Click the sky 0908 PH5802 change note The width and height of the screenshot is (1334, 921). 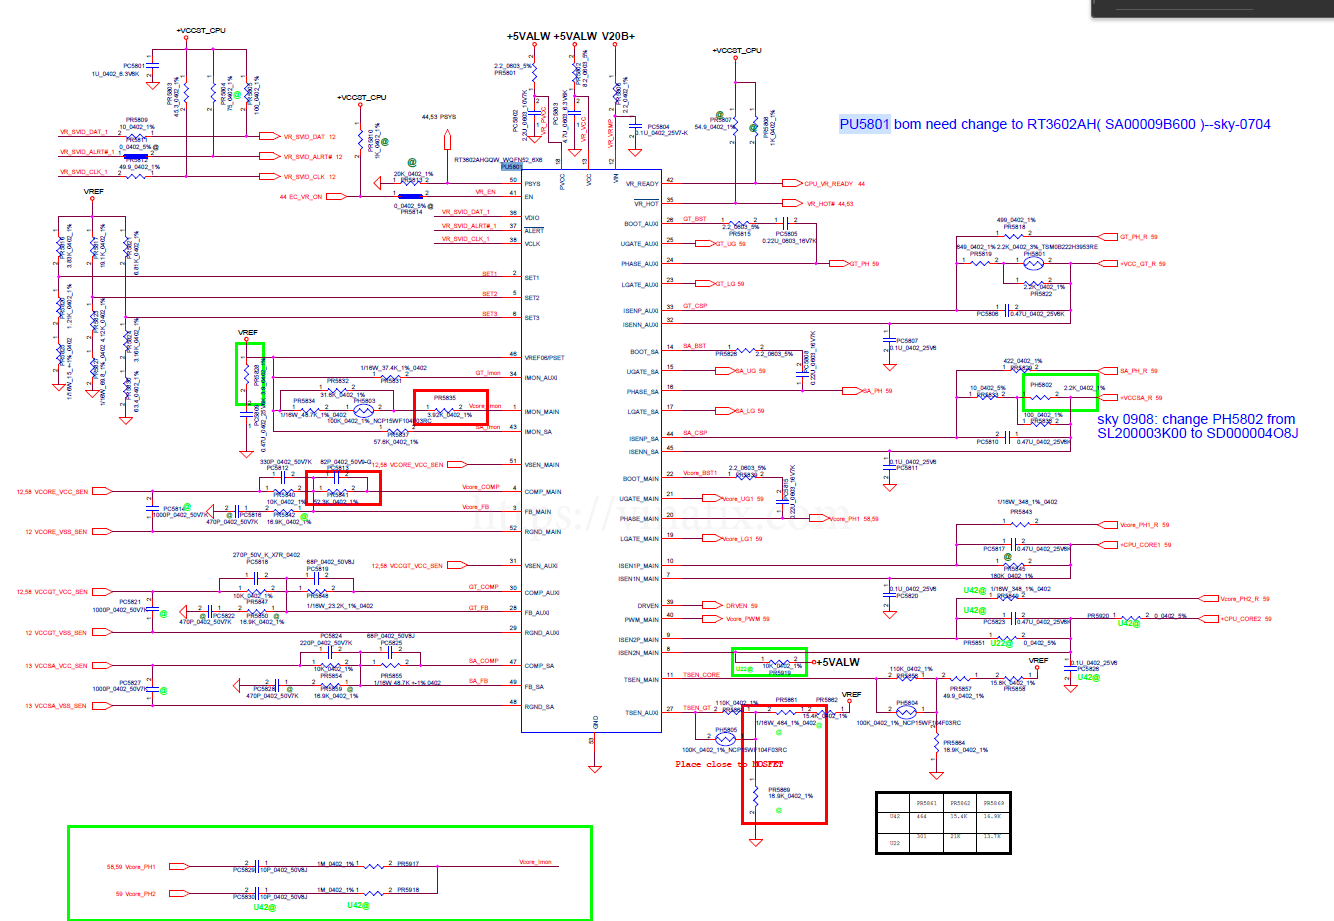[x=1197, y=426]
